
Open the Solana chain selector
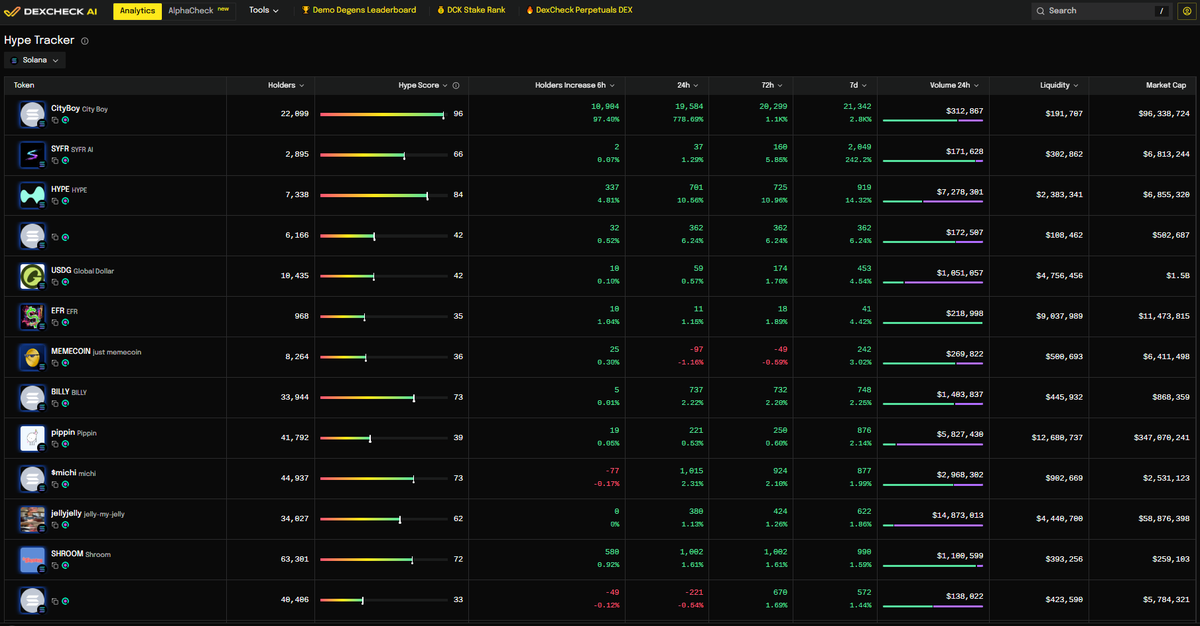point(36,60)
